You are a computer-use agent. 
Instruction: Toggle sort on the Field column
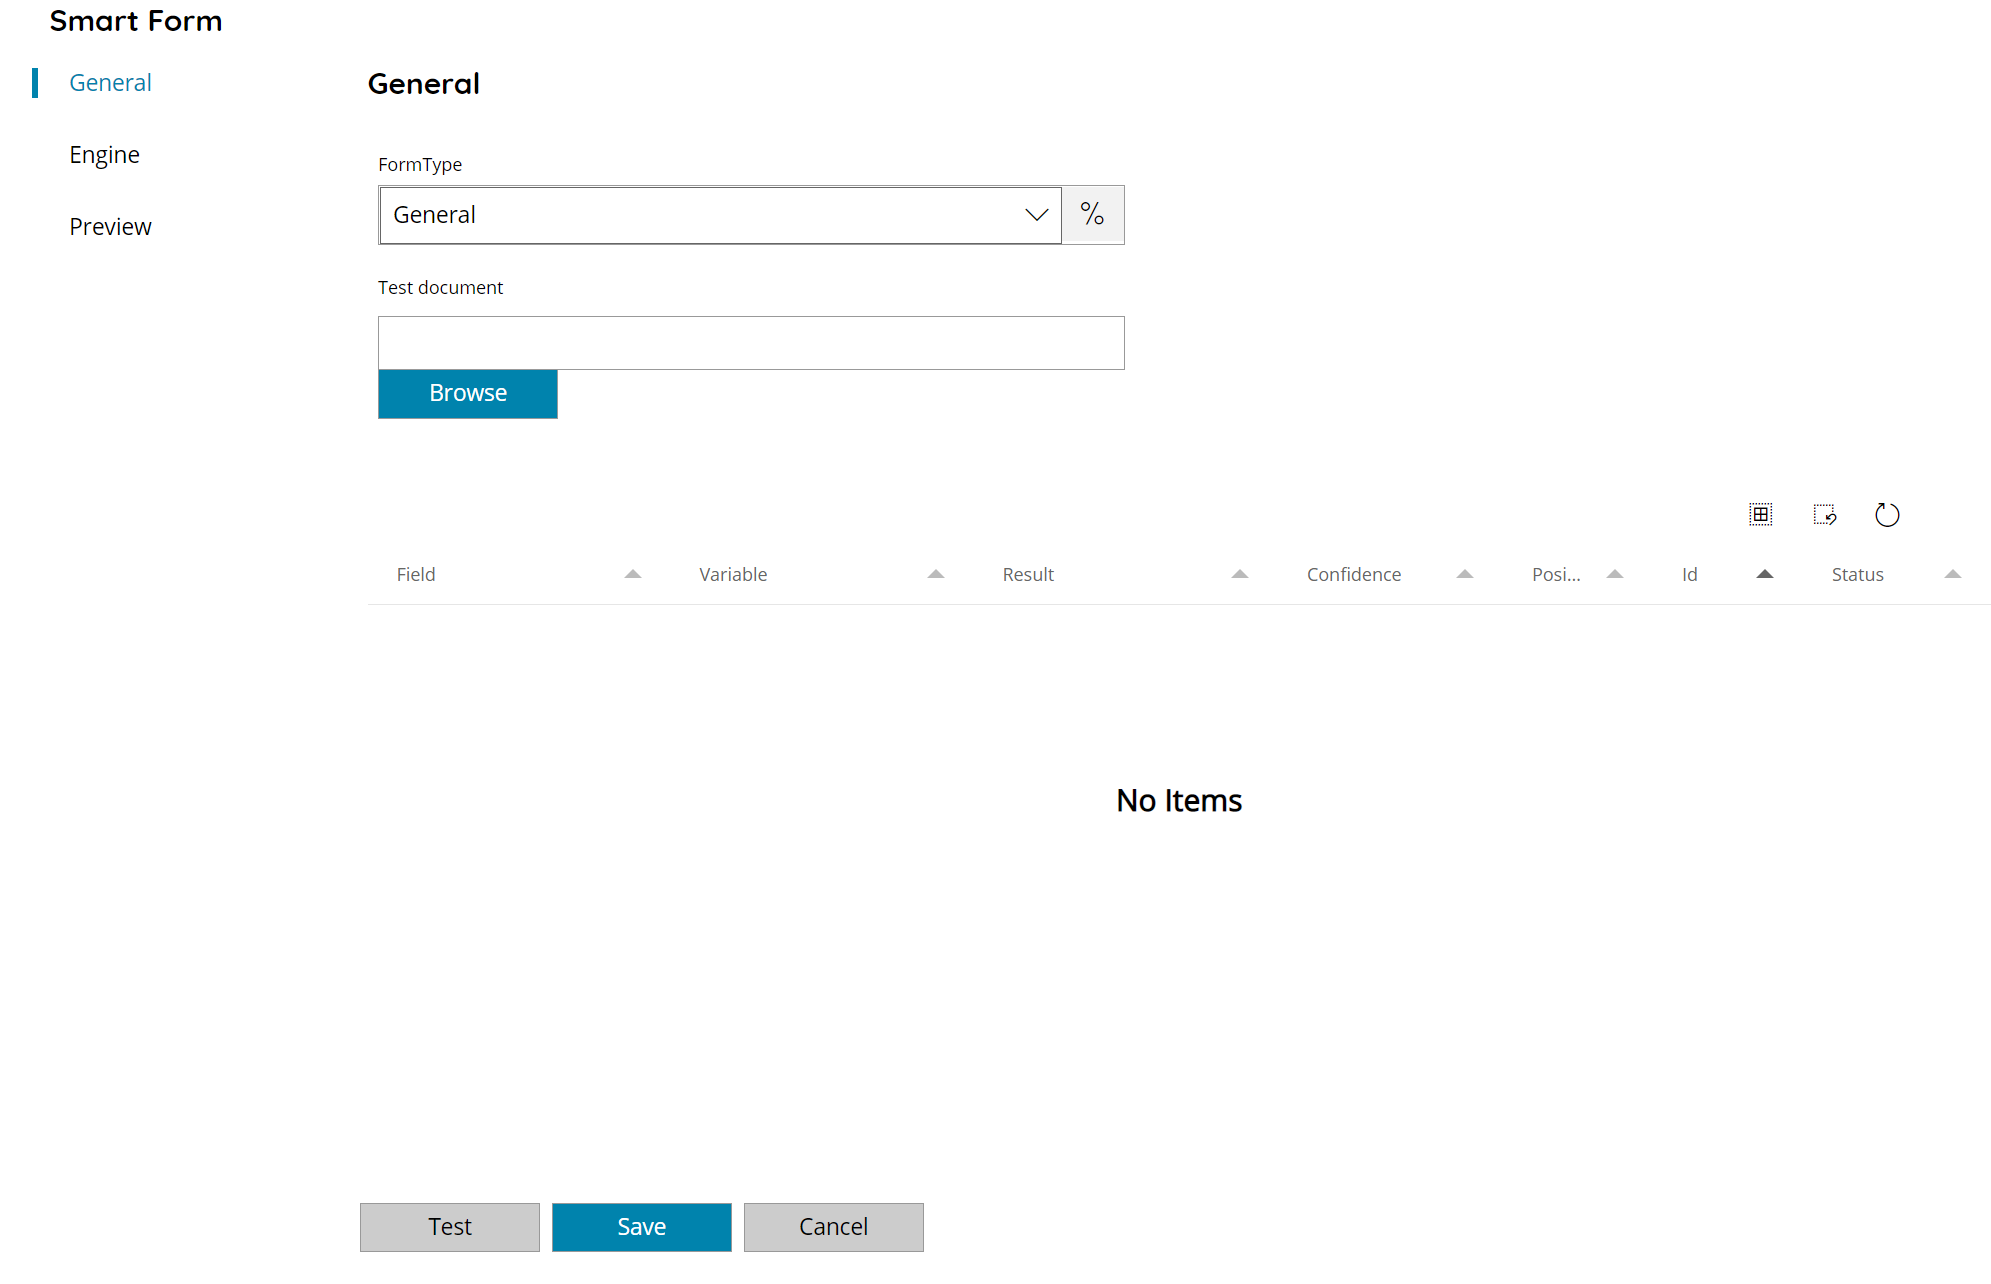click(632, 574)
